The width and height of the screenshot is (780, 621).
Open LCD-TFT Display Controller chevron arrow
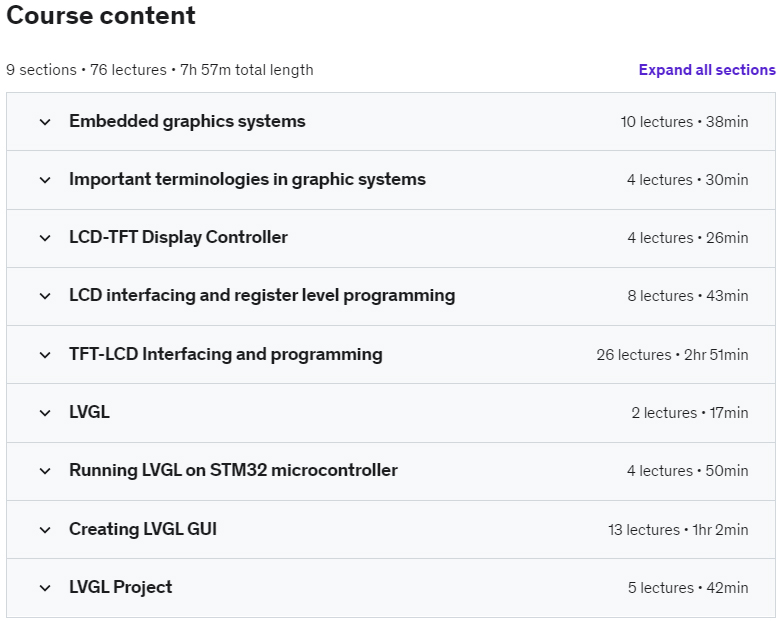coord(45,238)
